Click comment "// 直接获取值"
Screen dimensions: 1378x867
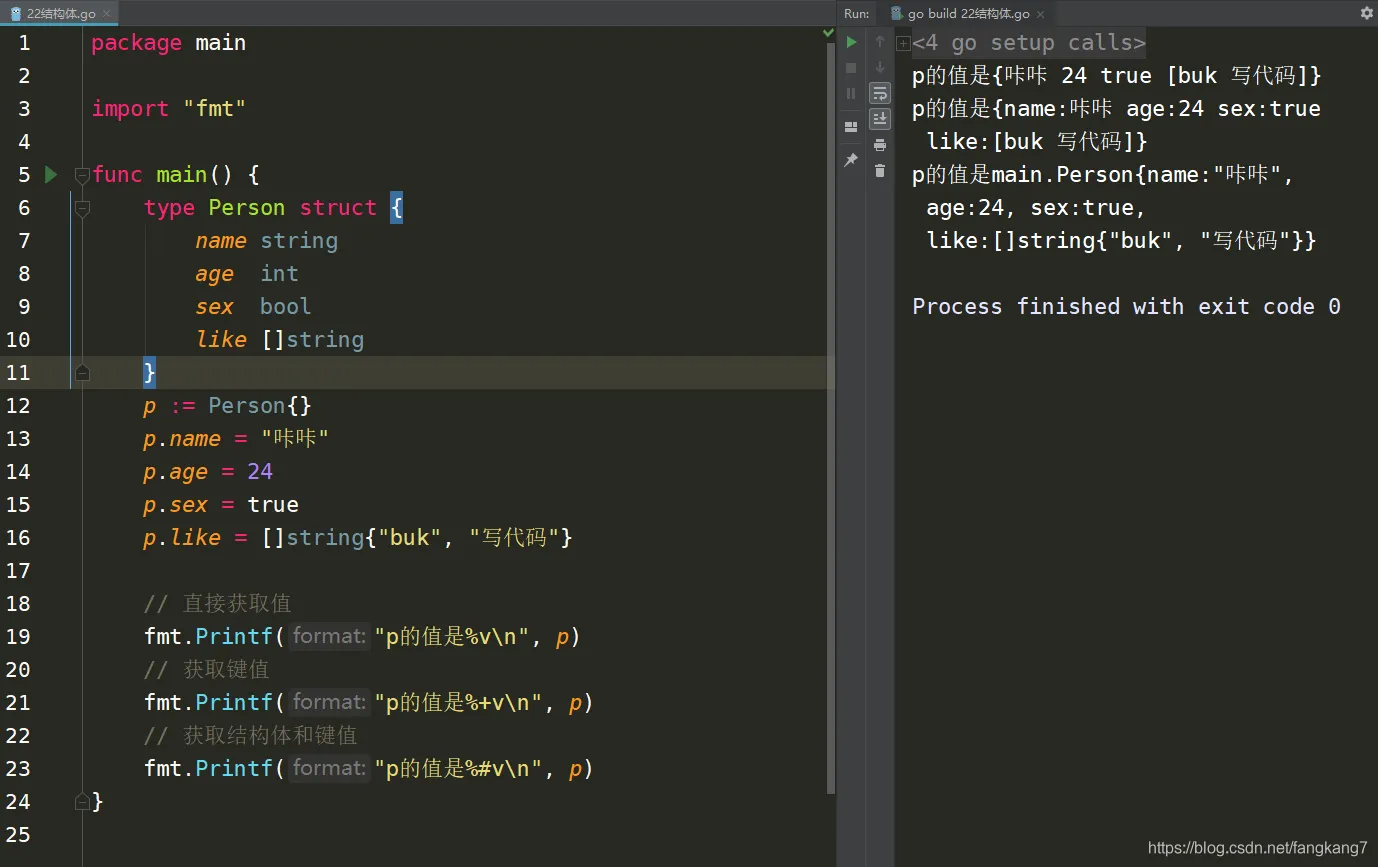[x=218, y=603]
